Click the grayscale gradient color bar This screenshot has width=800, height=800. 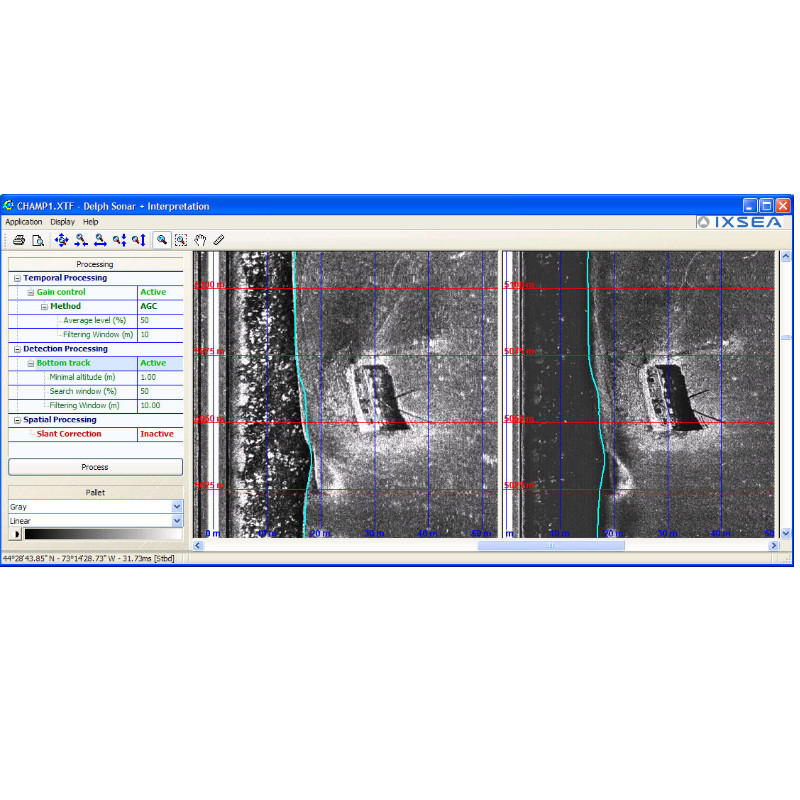(100, 534)
